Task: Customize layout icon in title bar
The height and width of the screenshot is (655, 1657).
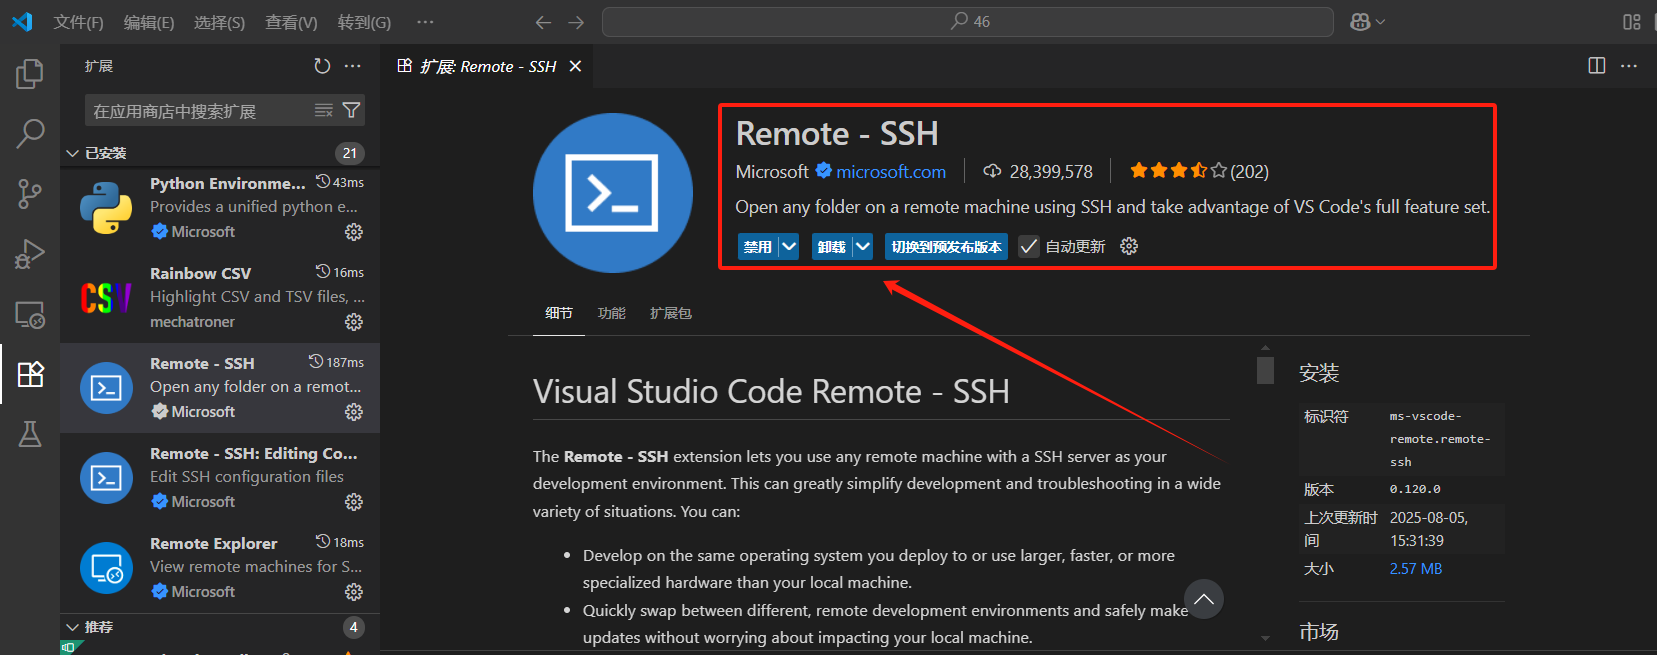Action: tap(1632, 22)
